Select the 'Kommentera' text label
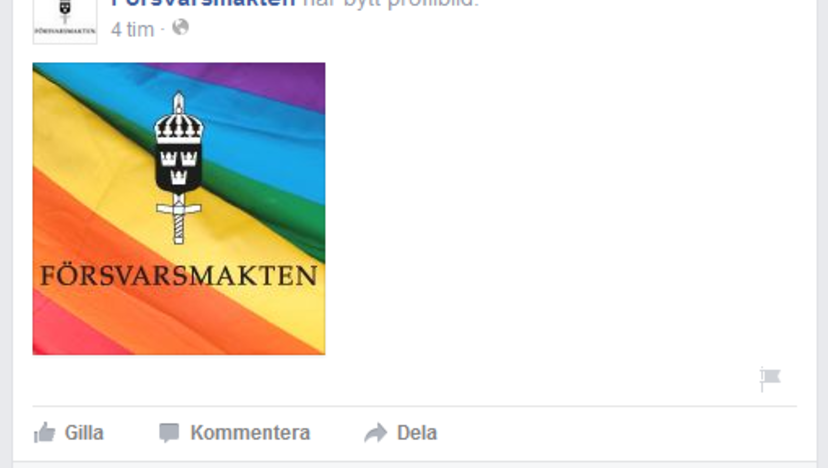The height and width of the screenshot is (468, 828). click(250, 433)
